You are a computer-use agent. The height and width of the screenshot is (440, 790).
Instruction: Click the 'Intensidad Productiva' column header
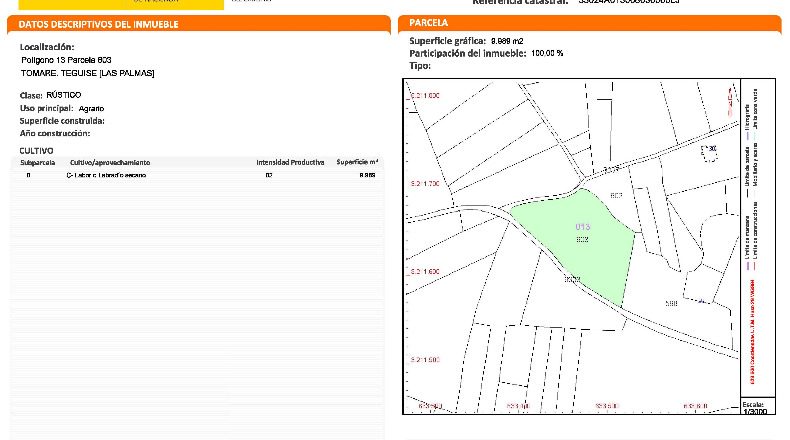click(x=290, y=162)
